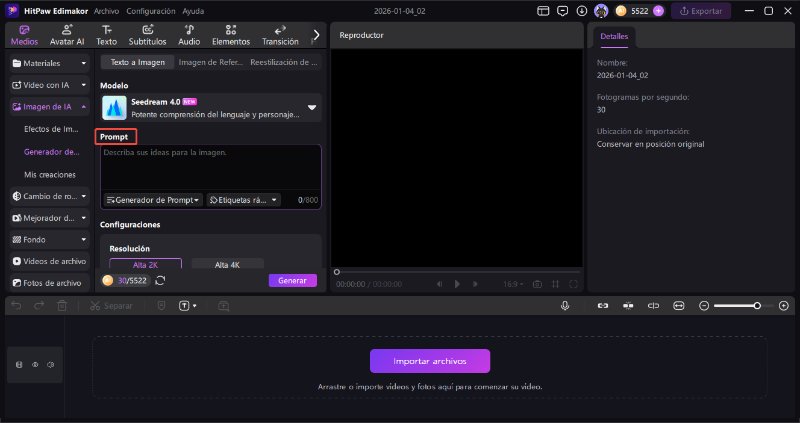Expand the Generador de Prompt dropdown
Image resolution: width=800 pixels, height=423 pixels.
pos(153,200)
